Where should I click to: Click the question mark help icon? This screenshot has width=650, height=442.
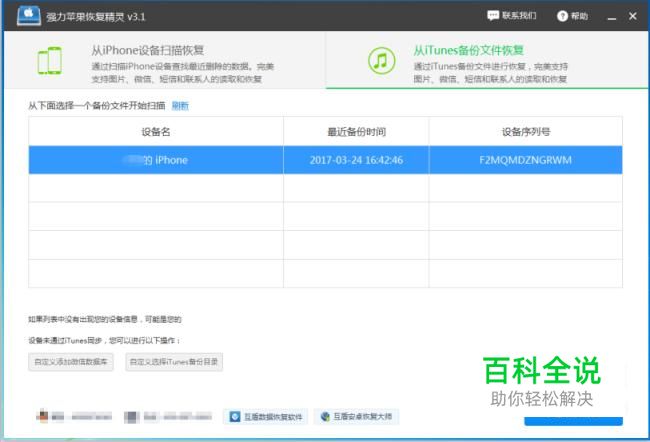click(562, 16)
